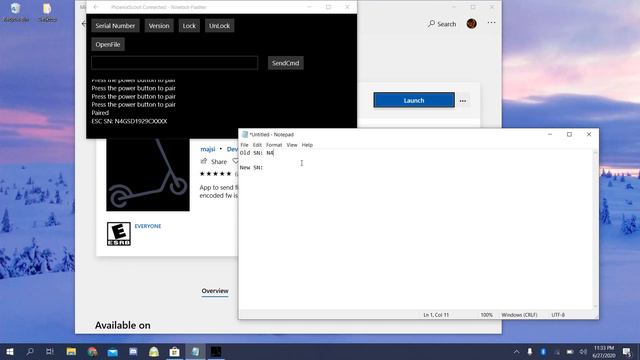Screen dimensions: 640x360
Task: Focus the command input field in flasher
Action: click(175, 63)
